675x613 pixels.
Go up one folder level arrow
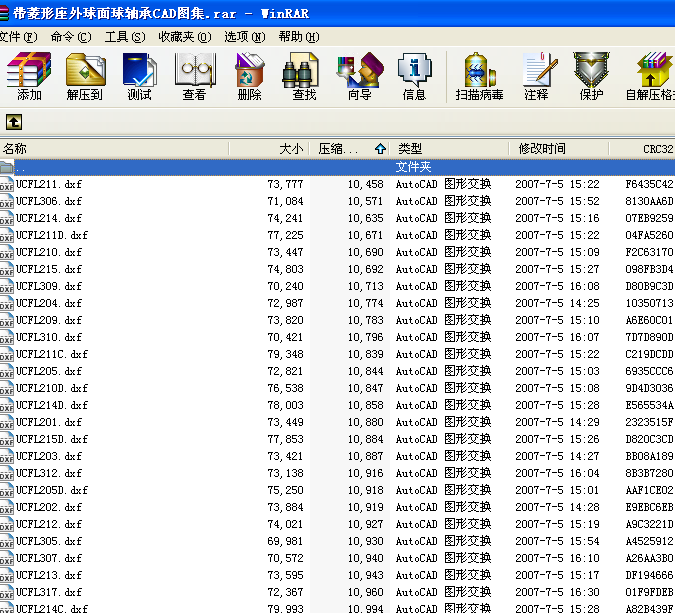click(14, 122)
